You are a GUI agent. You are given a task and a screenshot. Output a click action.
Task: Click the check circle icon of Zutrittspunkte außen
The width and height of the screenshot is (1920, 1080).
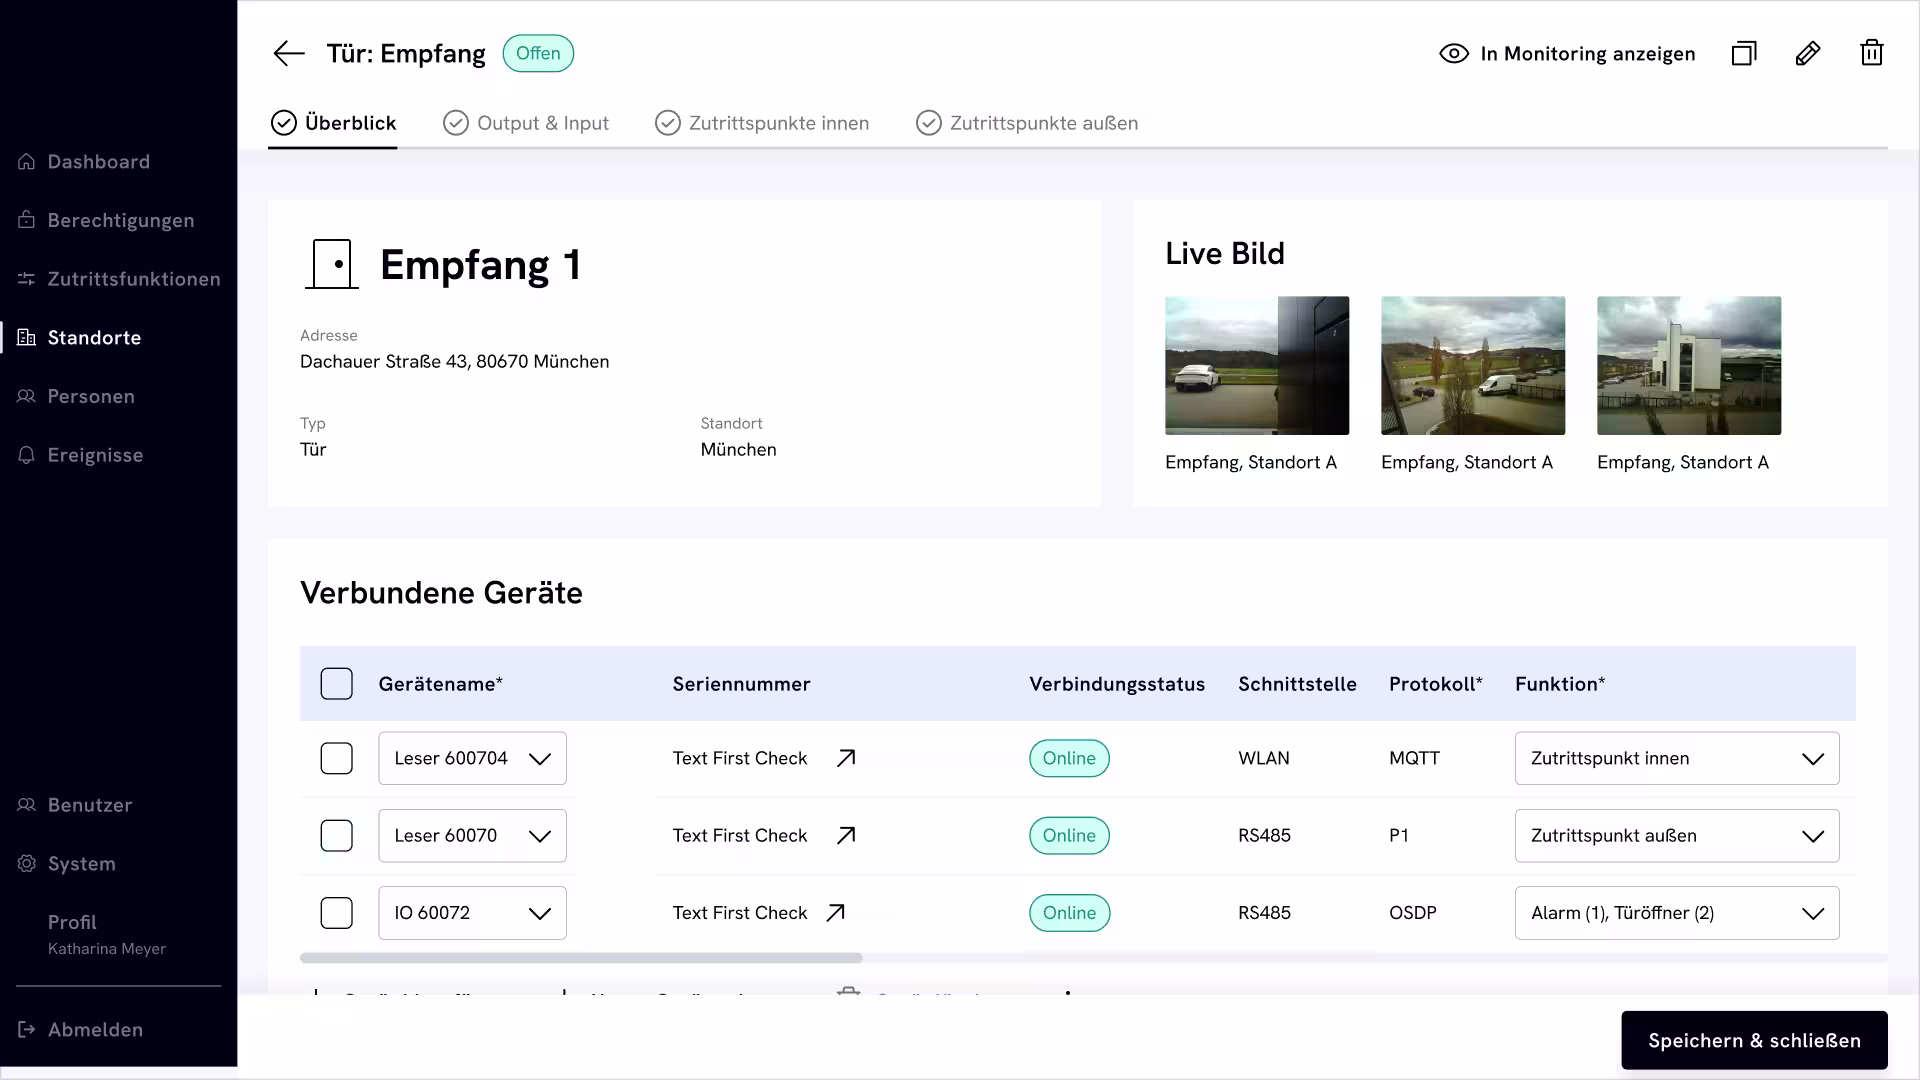tap(929, 123)
